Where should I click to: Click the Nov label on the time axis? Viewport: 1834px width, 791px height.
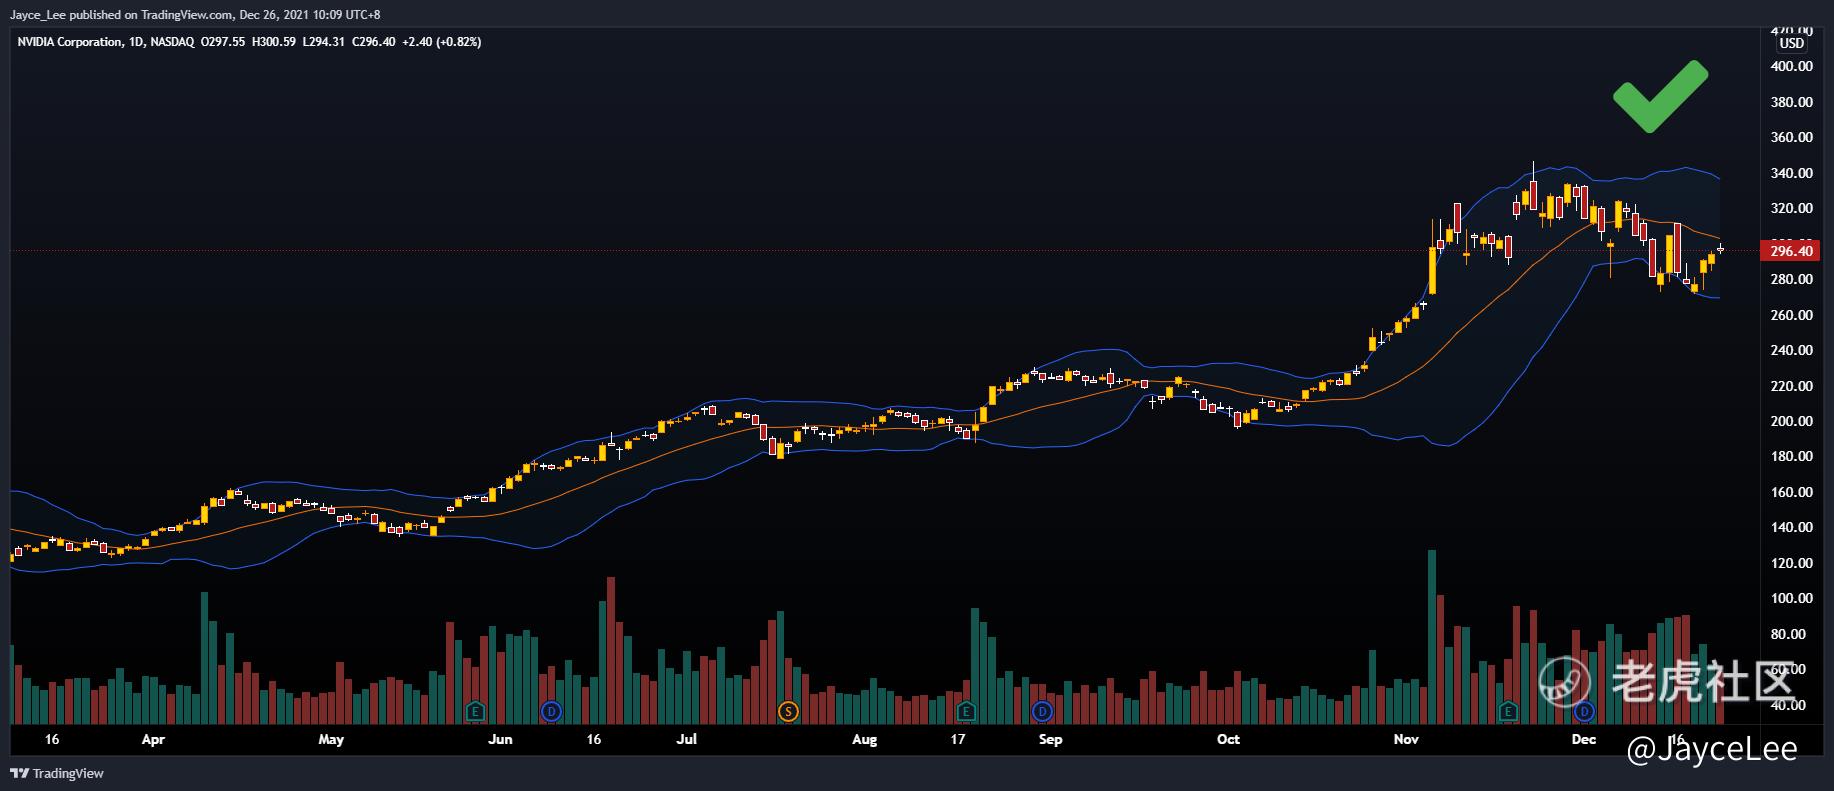[x=1406, y=740]
